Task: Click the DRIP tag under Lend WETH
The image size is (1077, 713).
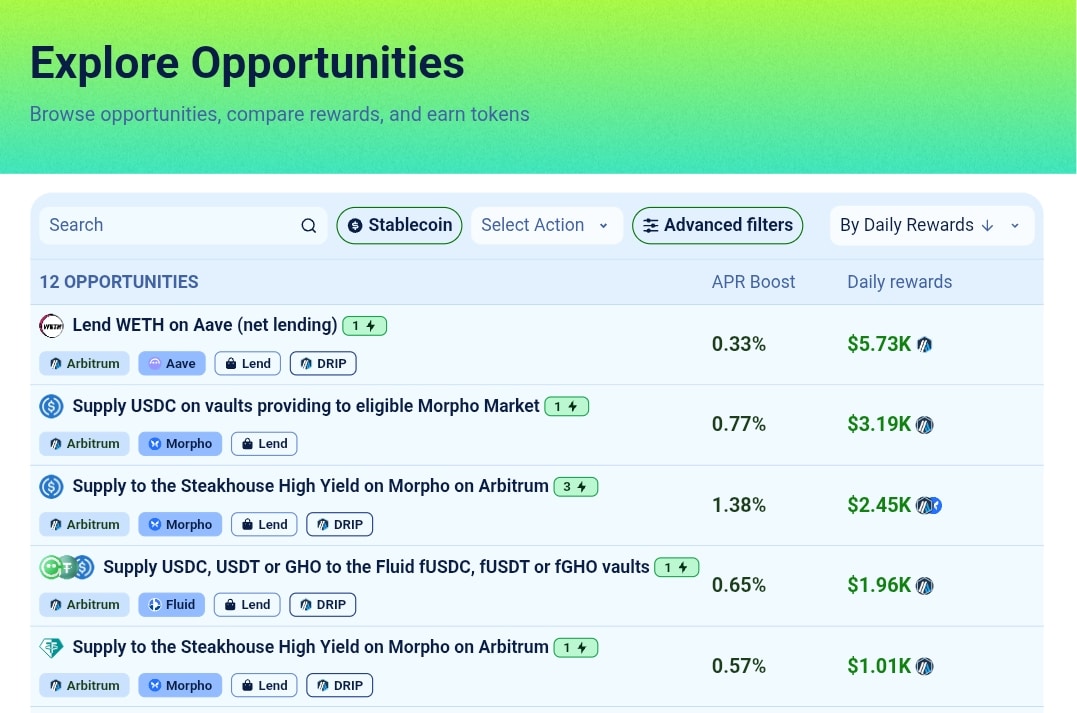Action: click(323, 363)
